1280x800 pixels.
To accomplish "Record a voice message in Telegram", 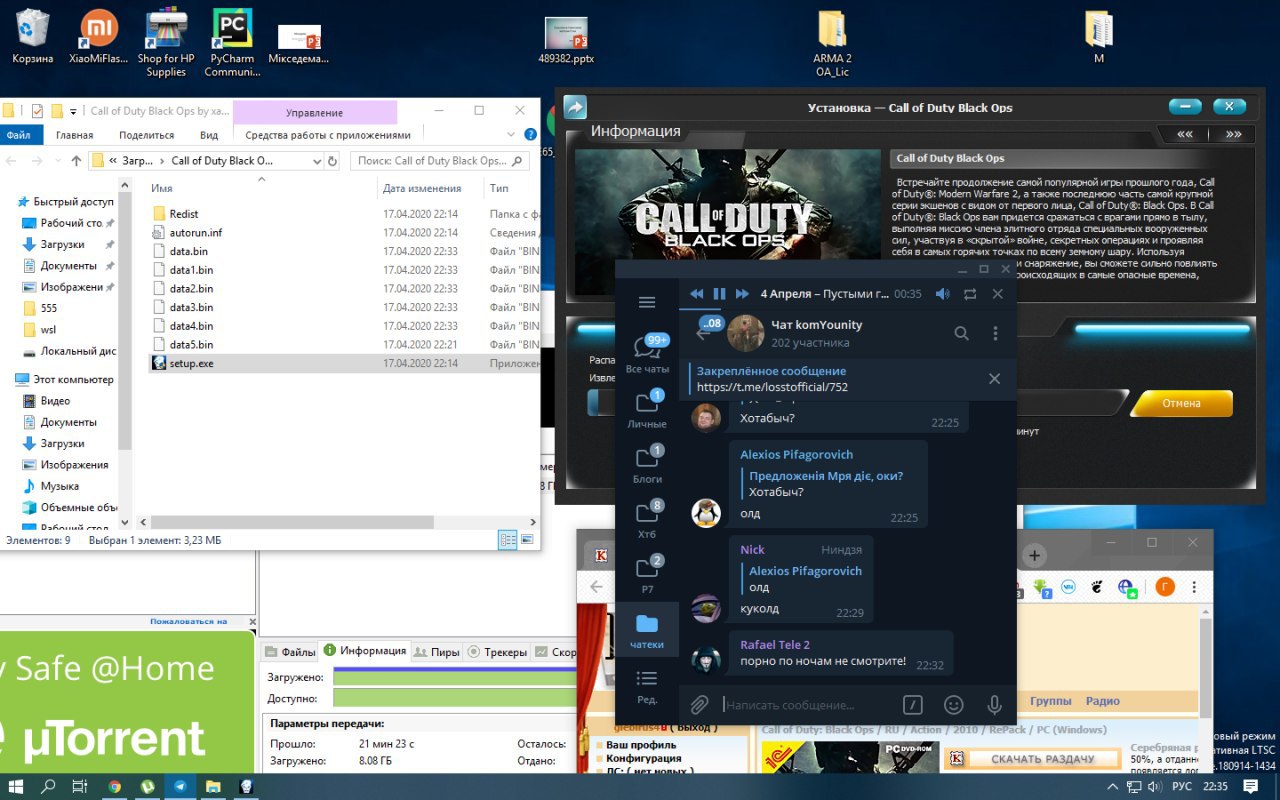I will pos(994,704).
